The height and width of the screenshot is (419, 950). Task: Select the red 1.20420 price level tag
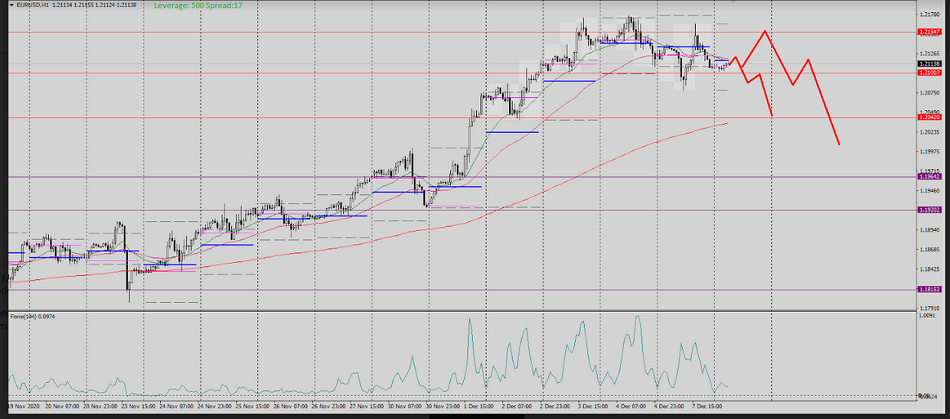click(928, 117)
